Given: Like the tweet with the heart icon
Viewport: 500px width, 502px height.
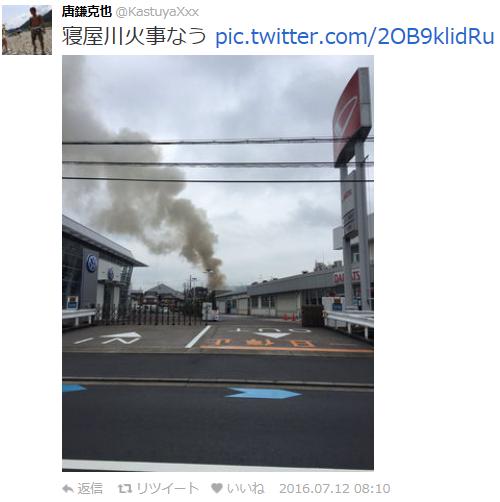Looking at the screenshot, I should 217,488.
